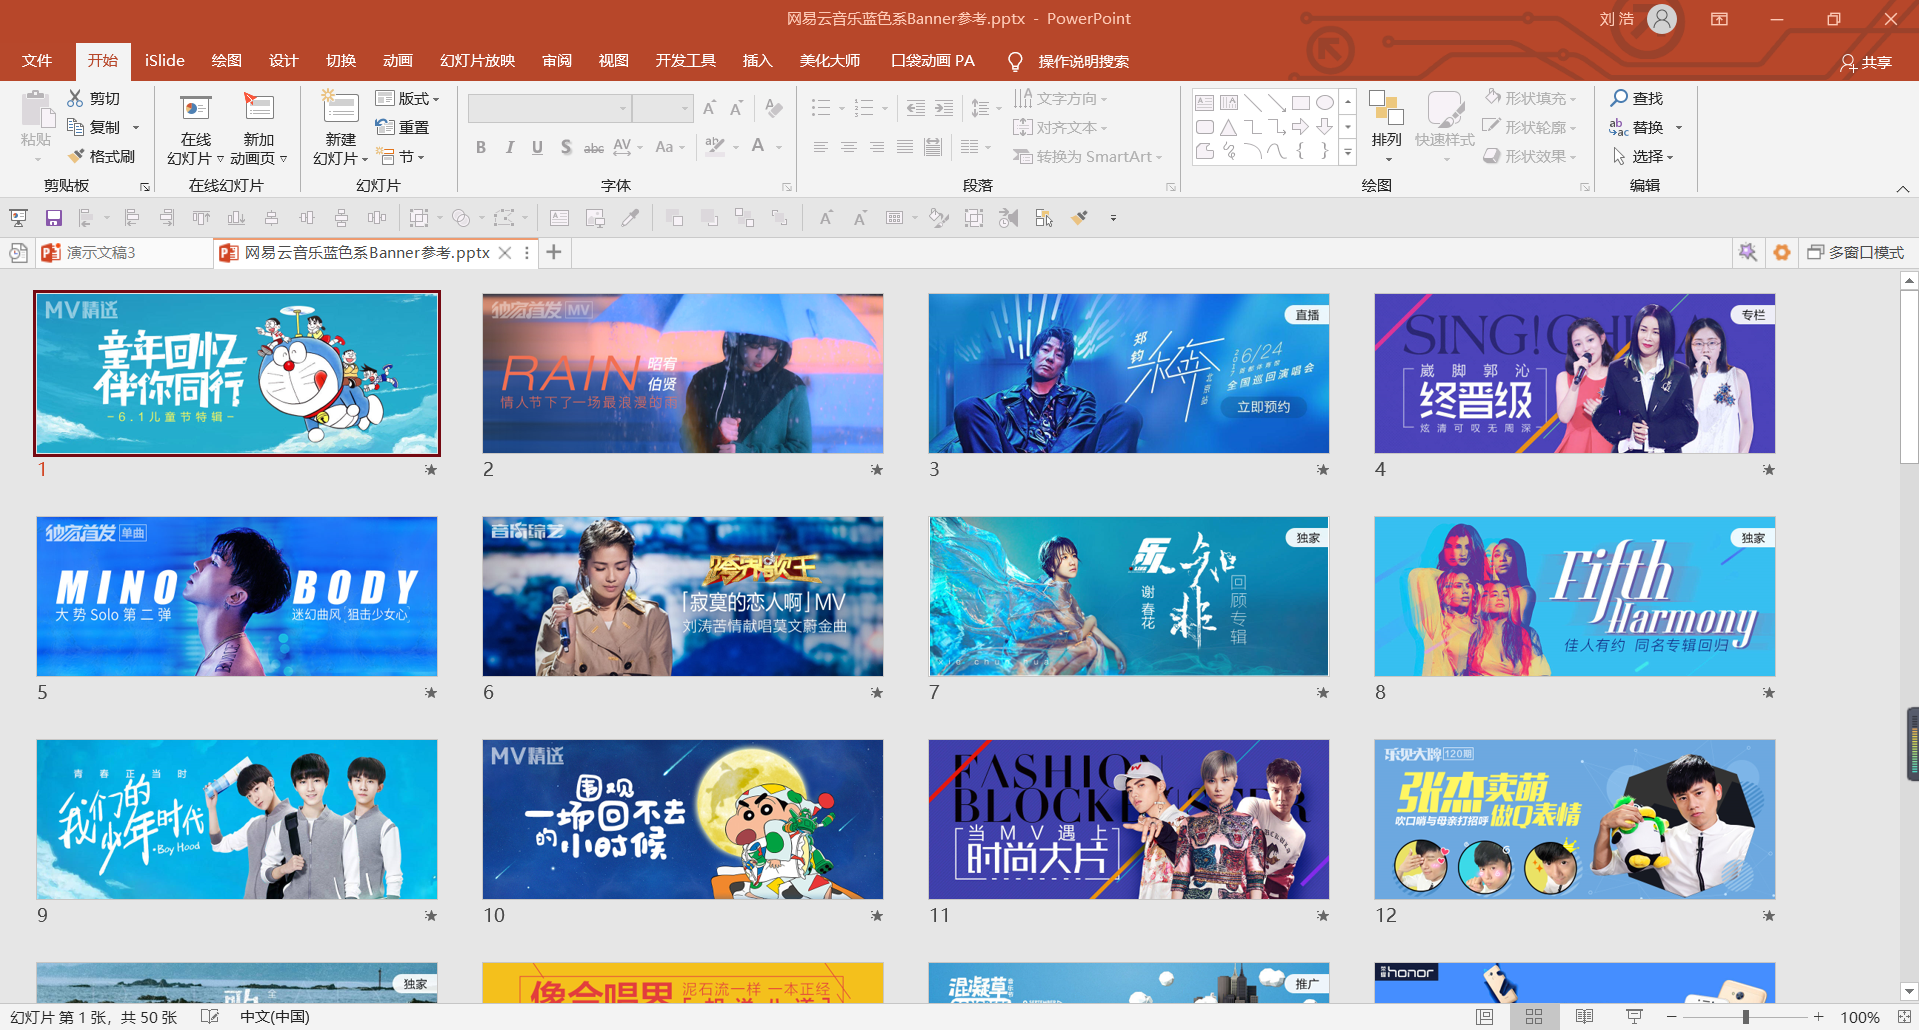Toggle Bold formatting
This screenshot has width=1919, height=1030.
[x=481, y=147]
